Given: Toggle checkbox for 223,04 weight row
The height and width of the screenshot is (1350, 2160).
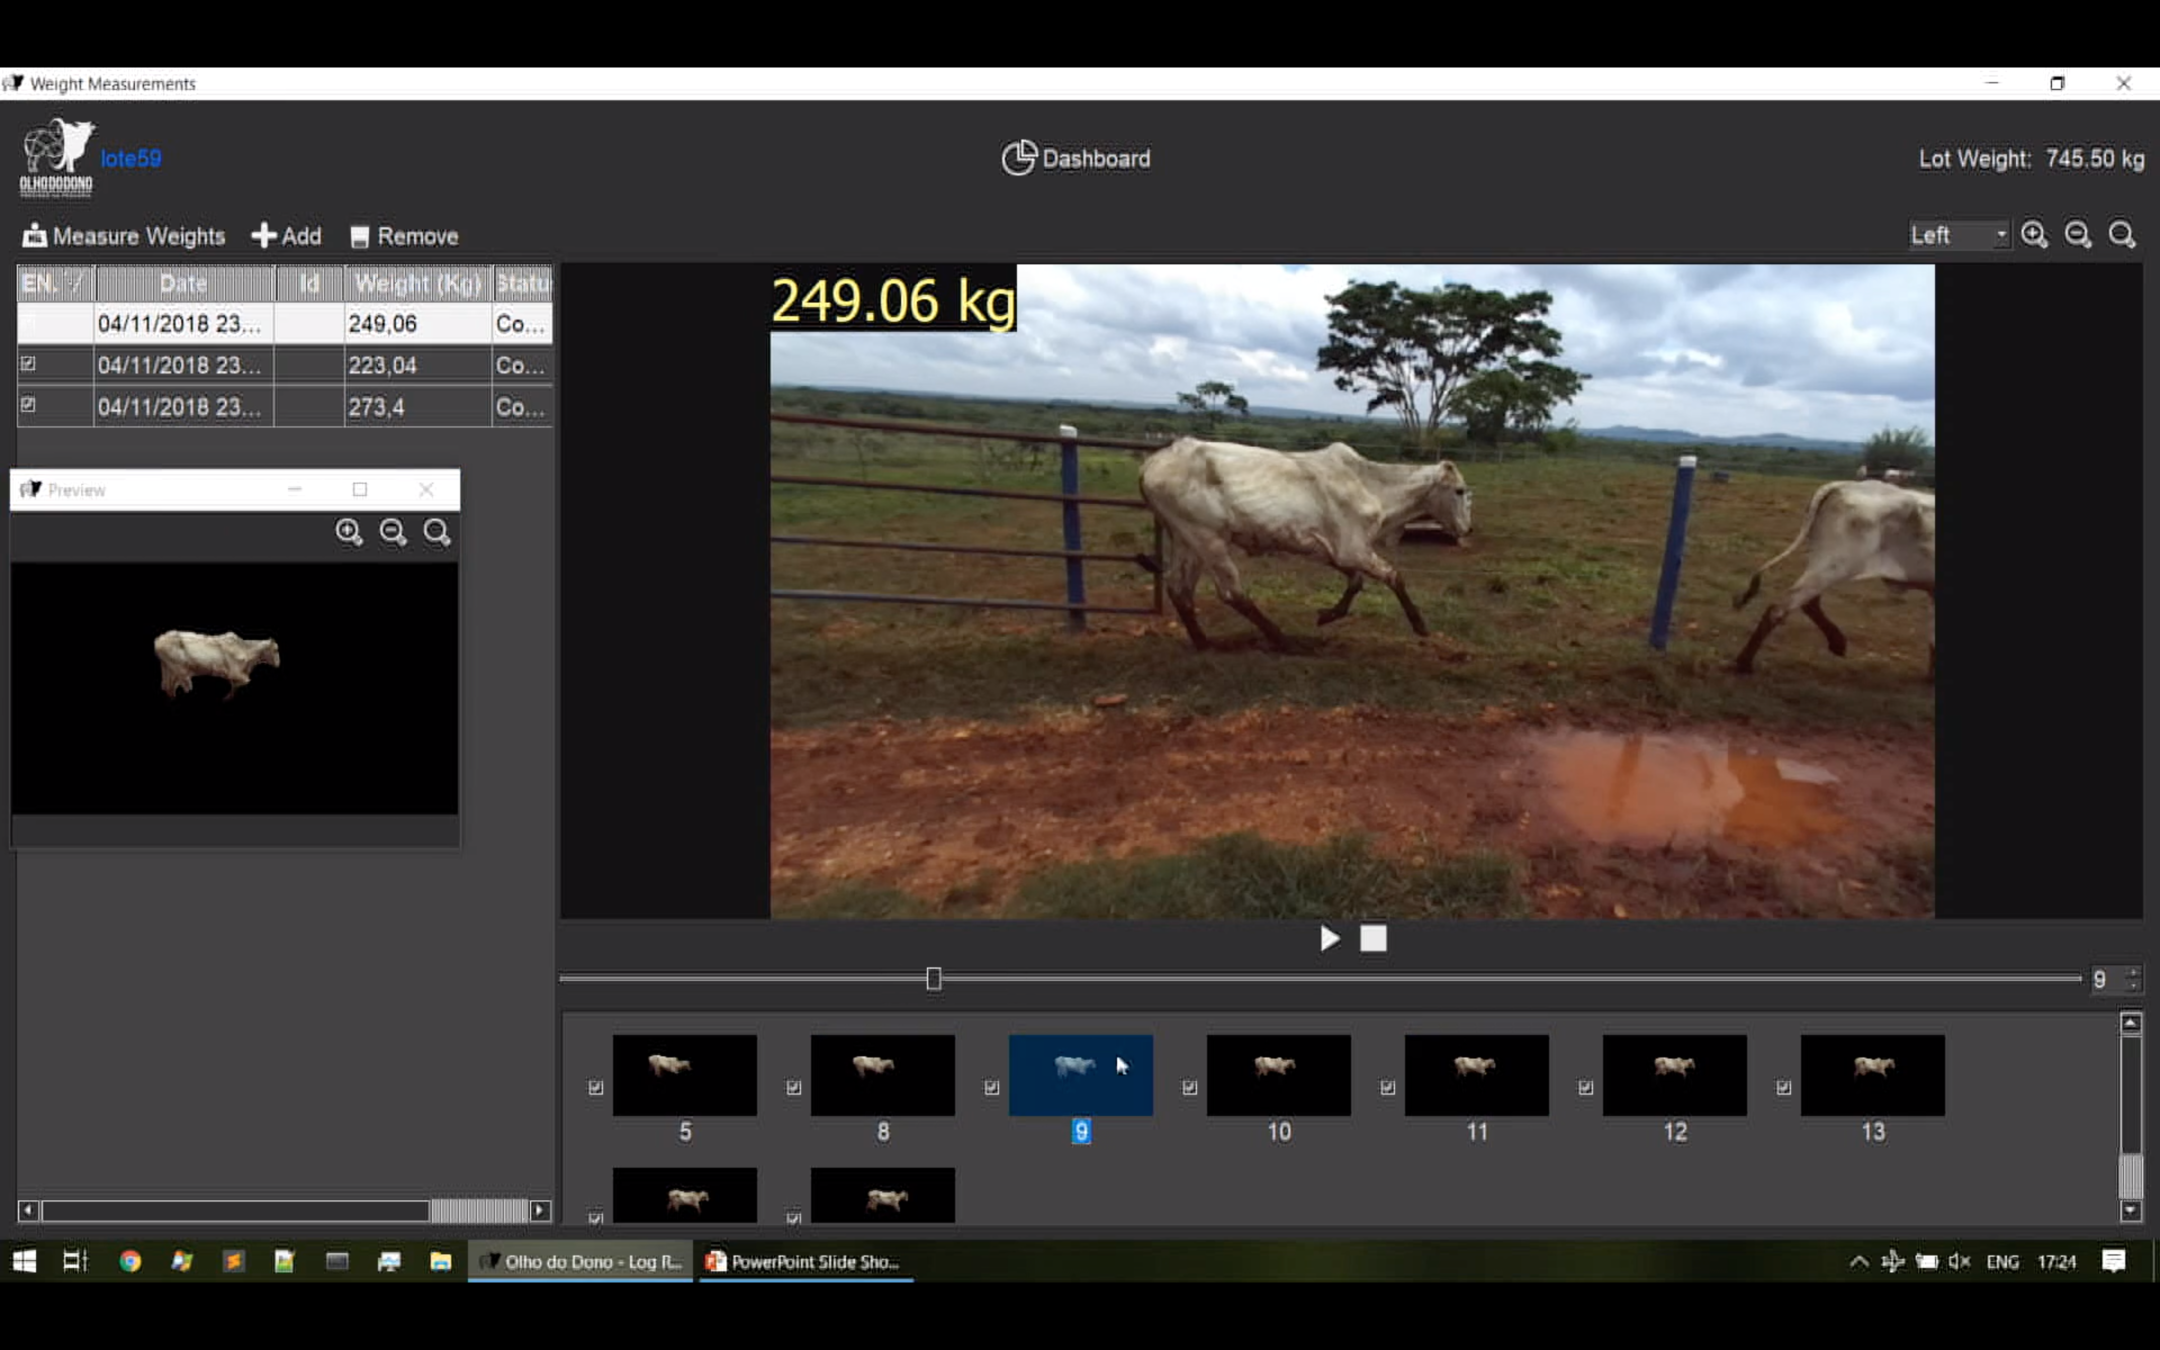Looking at the screenshot, I should coord(28,364).
